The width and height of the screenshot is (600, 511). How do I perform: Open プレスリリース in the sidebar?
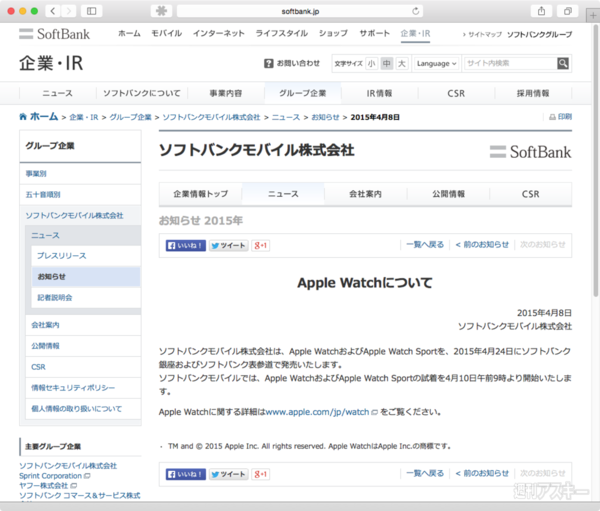pyautogui.click(x=86, y=256)
